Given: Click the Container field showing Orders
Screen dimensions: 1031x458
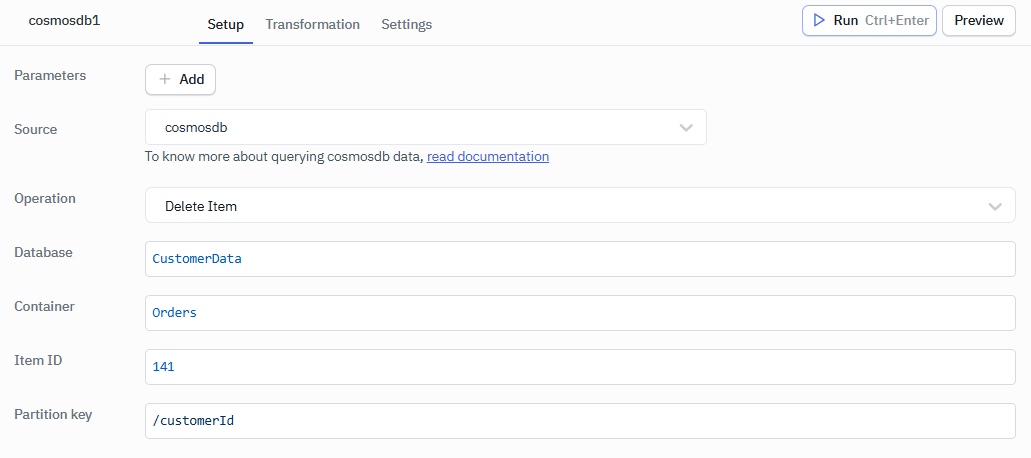Looking at the screenshot, I should tap(580, 313).
